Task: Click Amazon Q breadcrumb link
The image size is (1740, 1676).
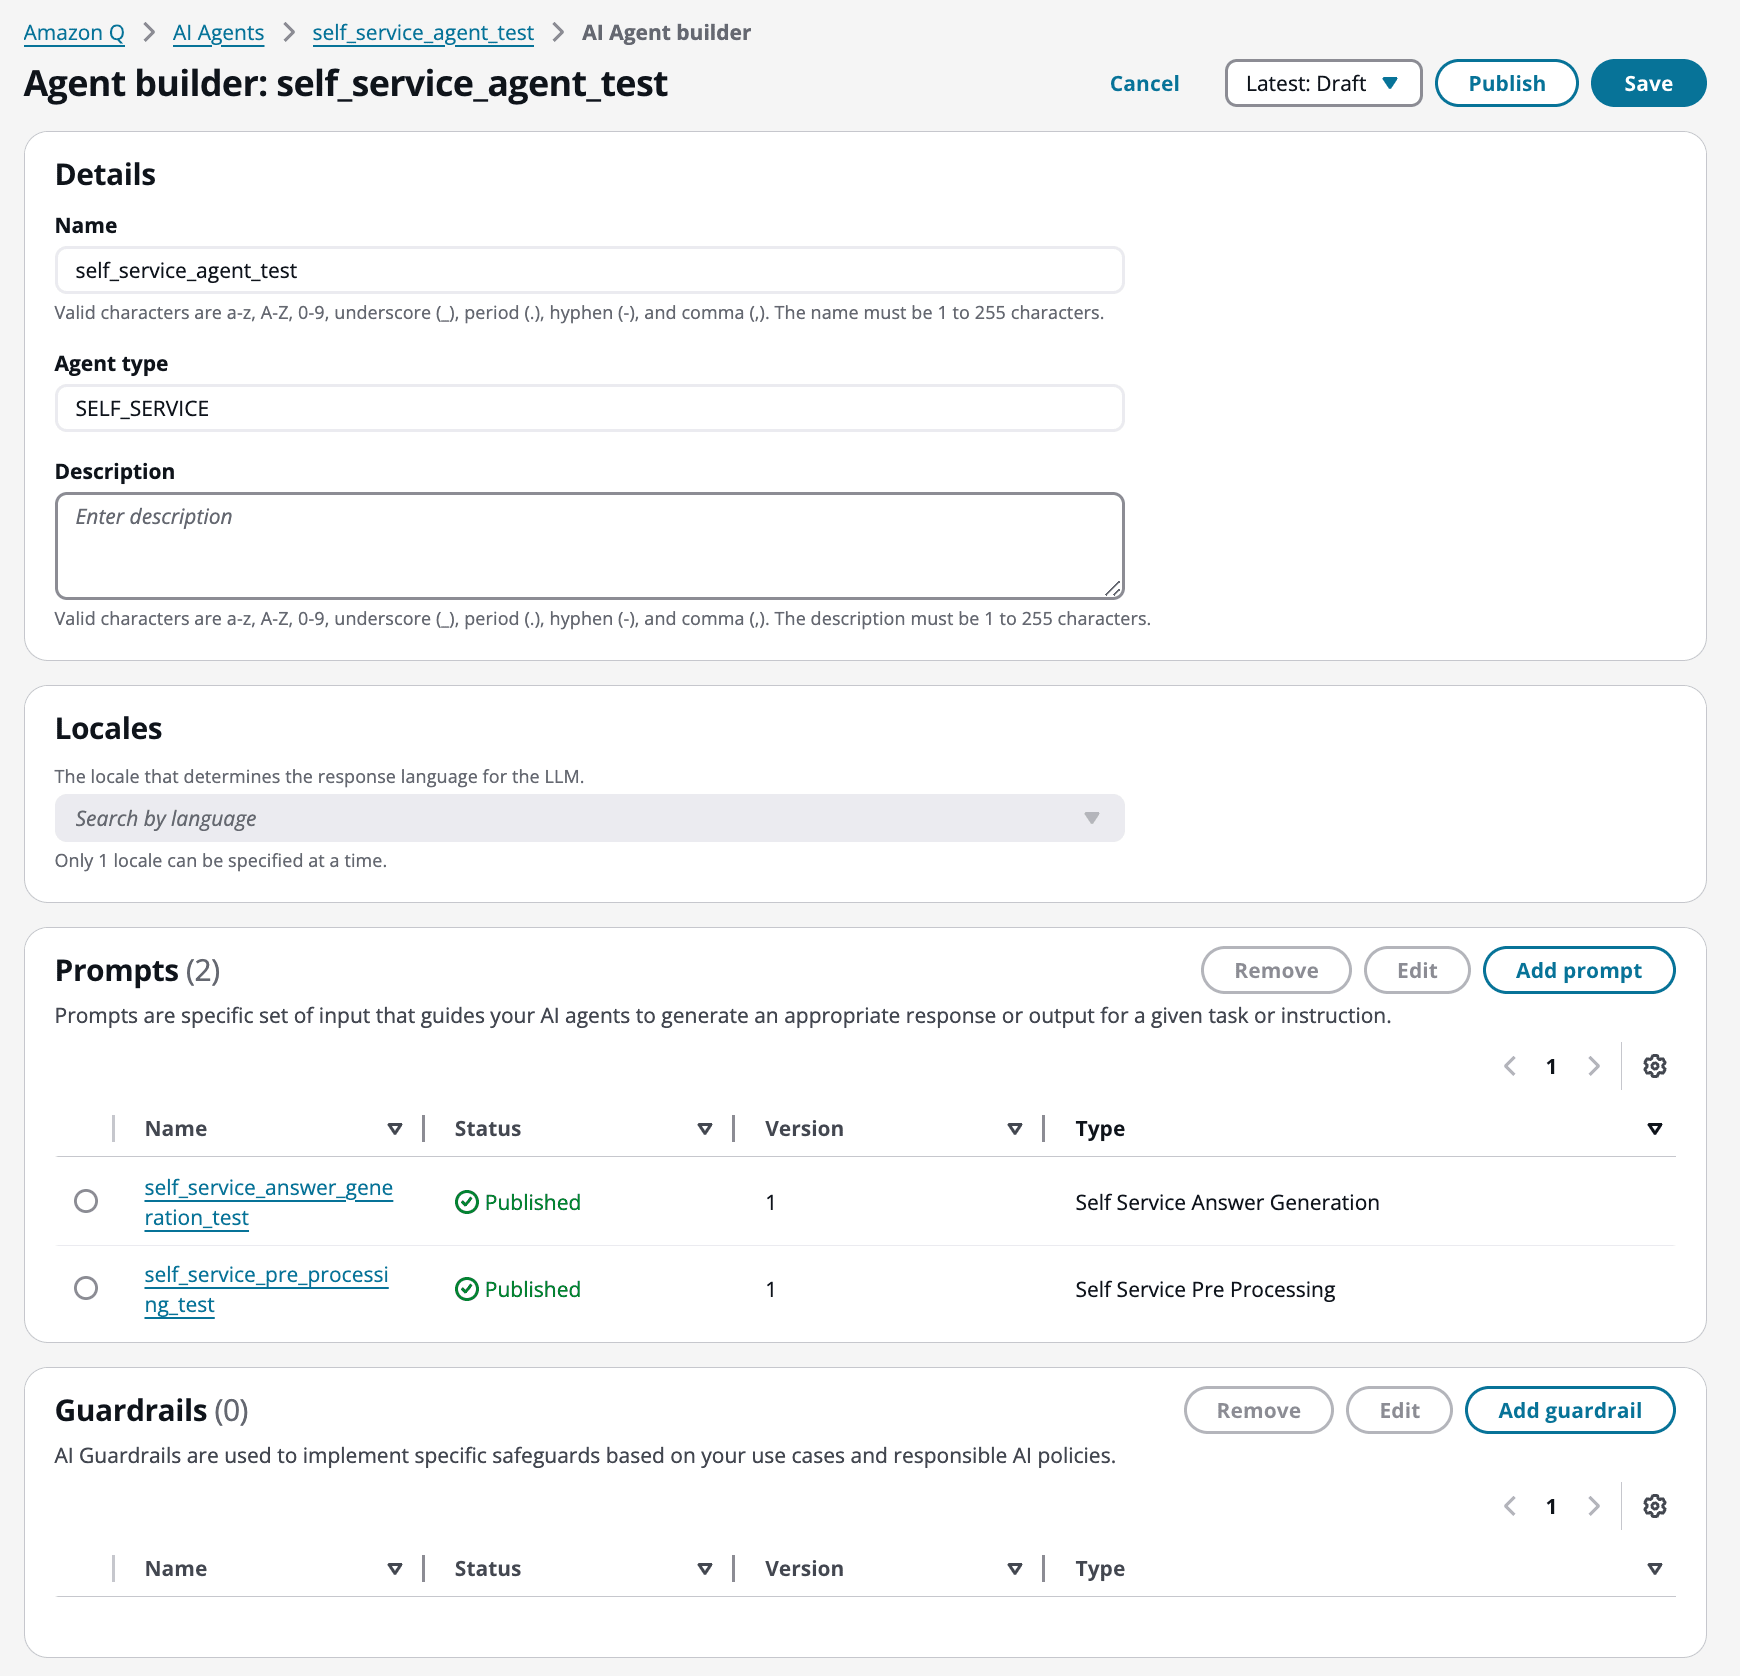Action: 74,32
